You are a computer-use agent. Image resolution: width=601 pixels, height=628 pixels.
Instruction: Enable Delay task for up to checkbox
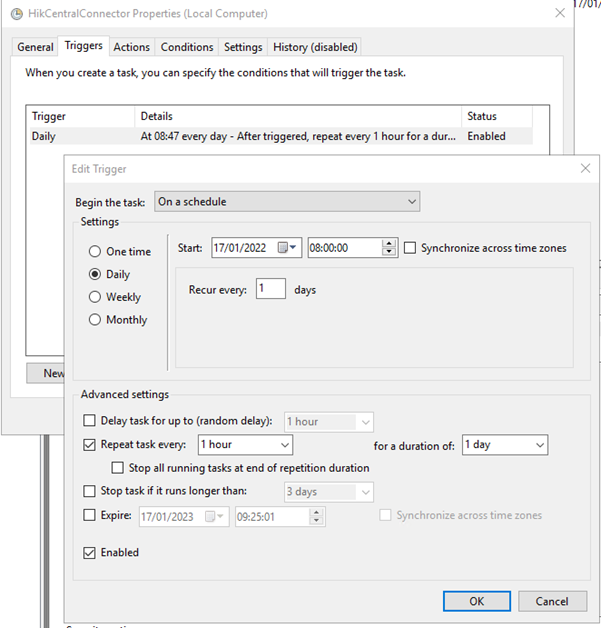(90, 421)
